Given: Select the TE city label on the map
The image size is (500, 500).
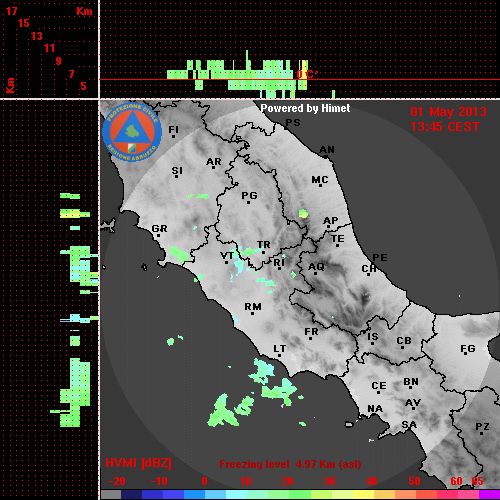Looking at the screenshot, I should coord(338,239).
